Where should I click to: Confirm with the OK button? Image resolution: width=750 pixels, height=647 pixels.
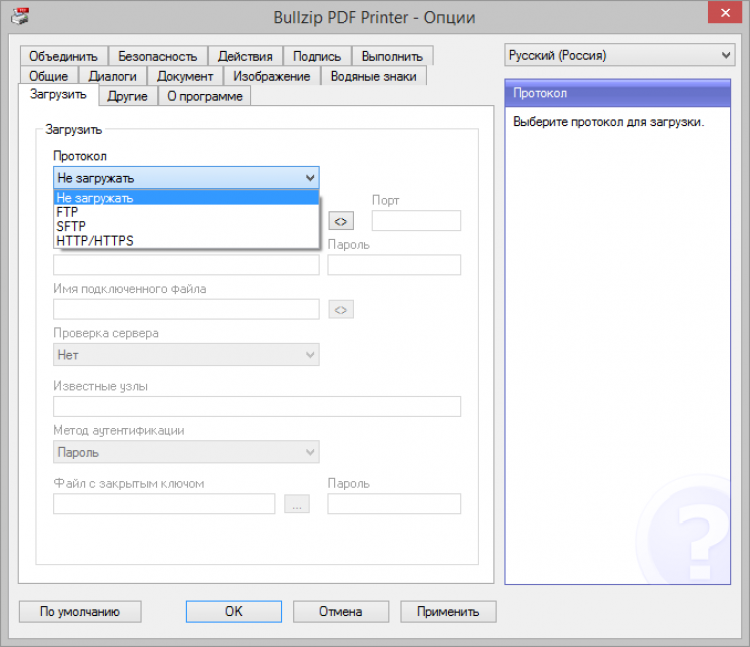coord(234,612)
